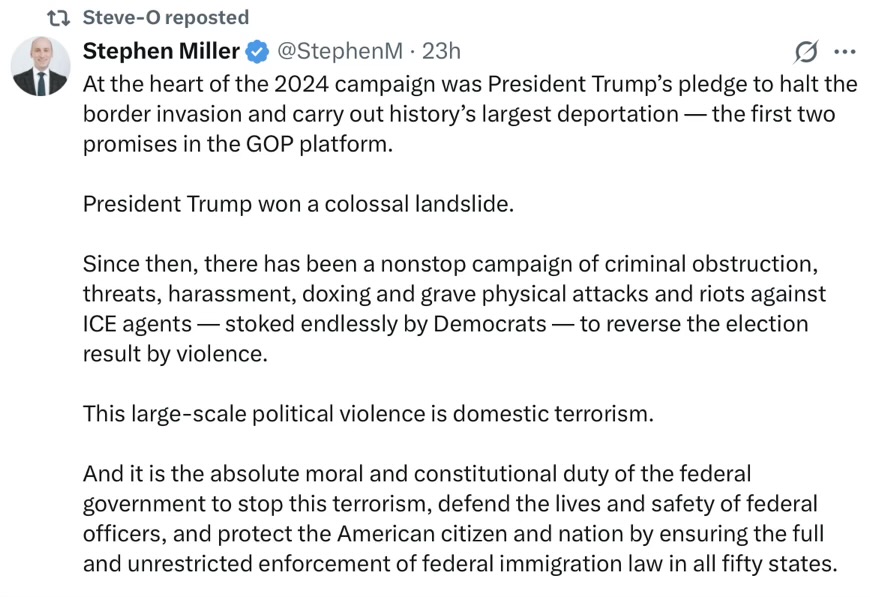Click the words "ICE agents" in the post
This screenshot has height=597, width=870.
(140, 324)
